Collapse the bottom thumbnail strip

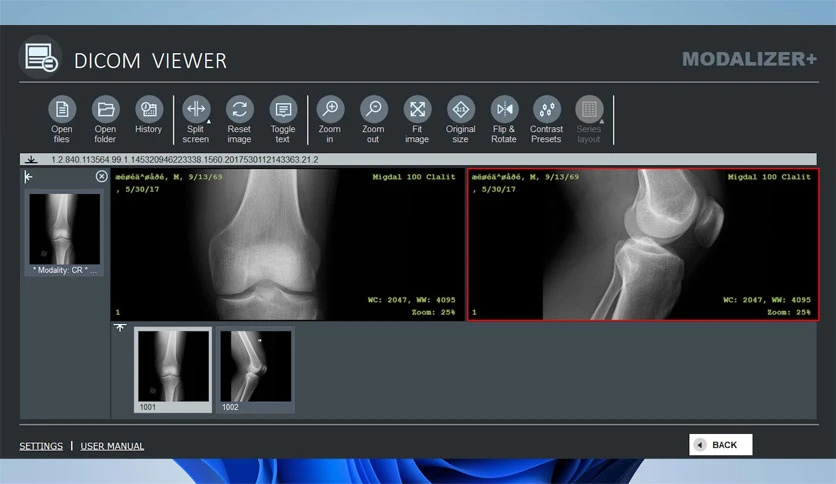120,327
